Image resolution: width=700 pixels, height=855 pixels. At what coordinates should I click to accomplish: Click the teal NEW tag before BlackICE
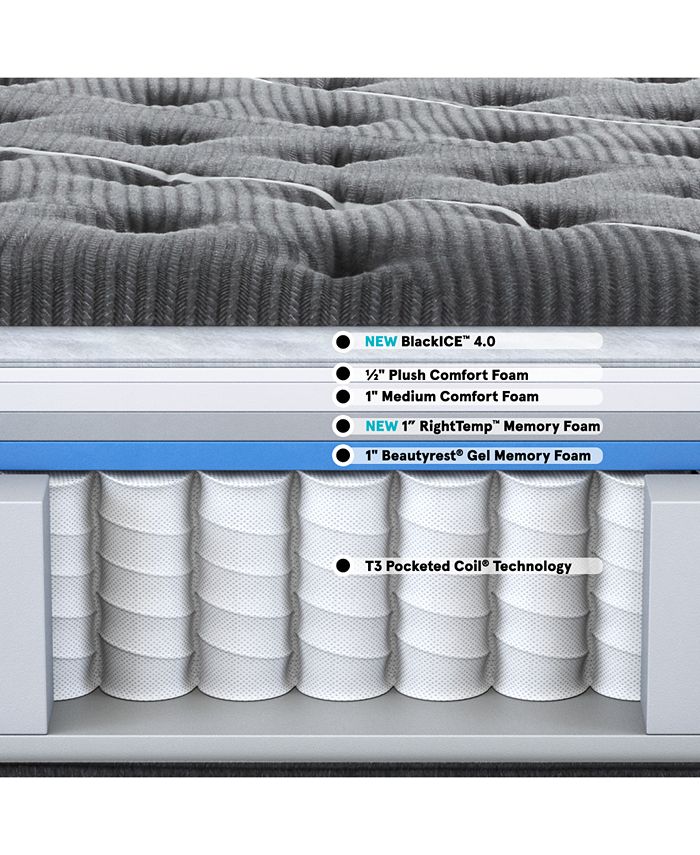tap(381, 341)
